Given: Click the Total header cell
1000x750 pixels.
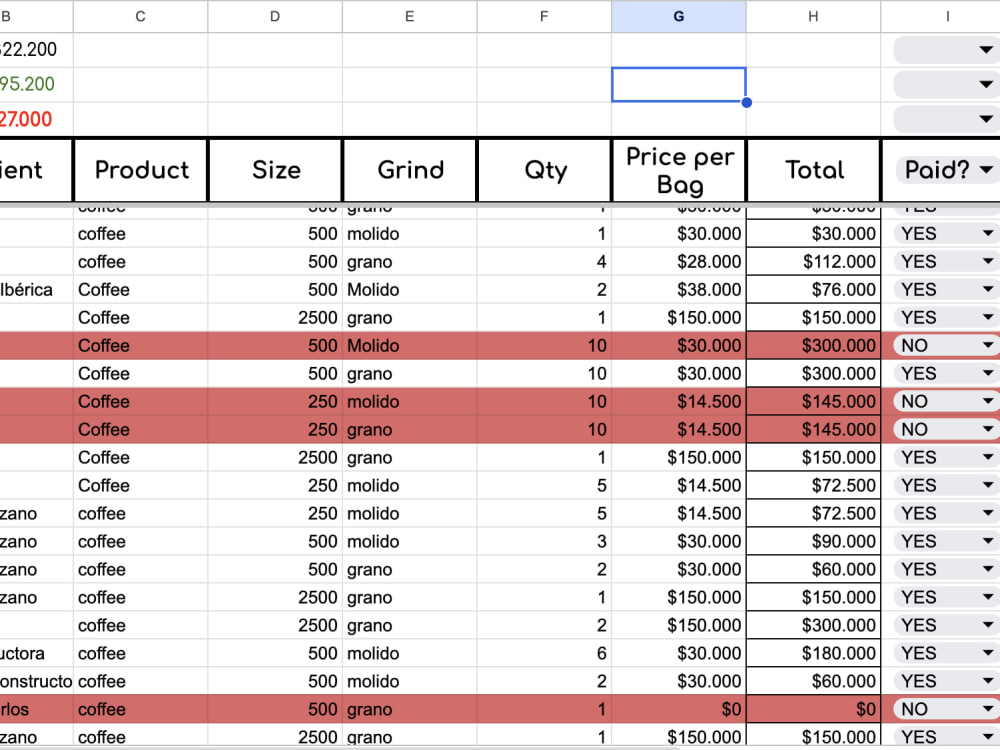Looking at the screenshot, I should pos(814,170).
